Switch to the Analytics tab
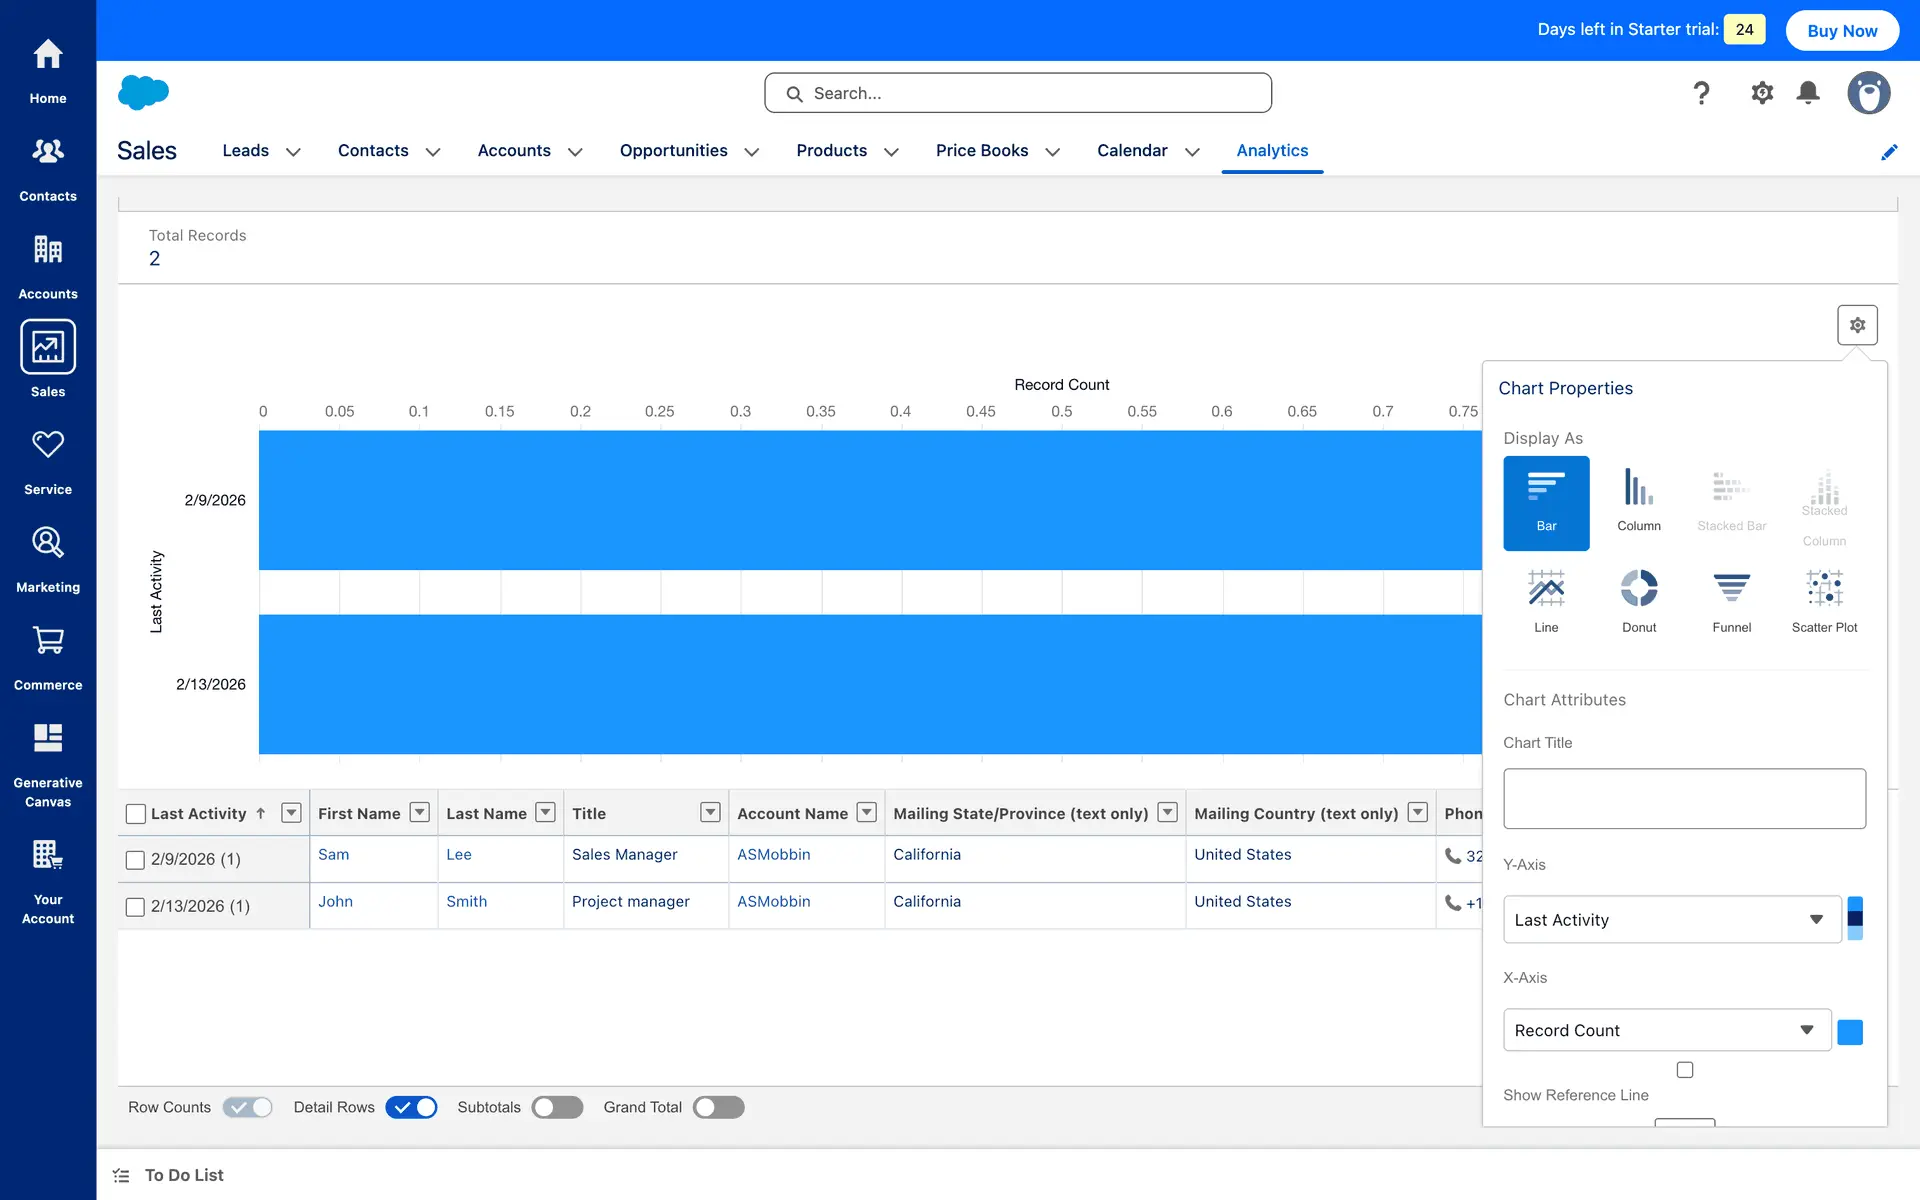Image resolution: width=1920 pixels, height=1200 pixels. [1272, 150]
